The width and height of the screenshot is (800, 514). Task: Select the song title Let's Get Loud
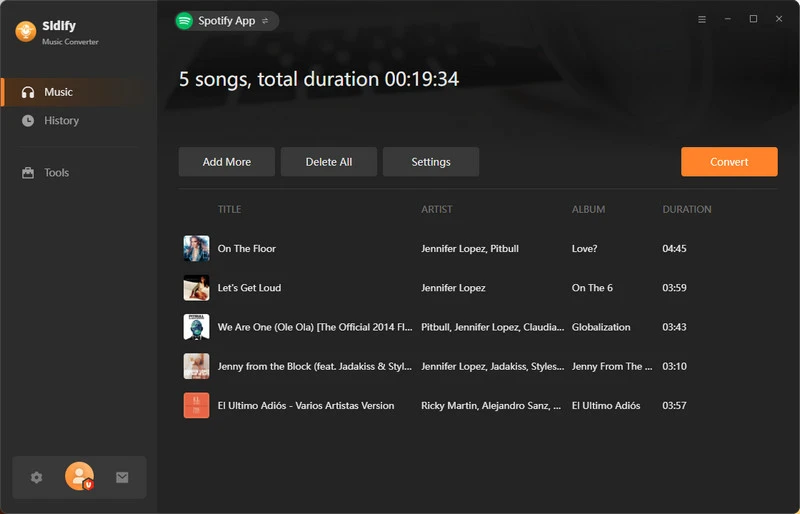249,288
